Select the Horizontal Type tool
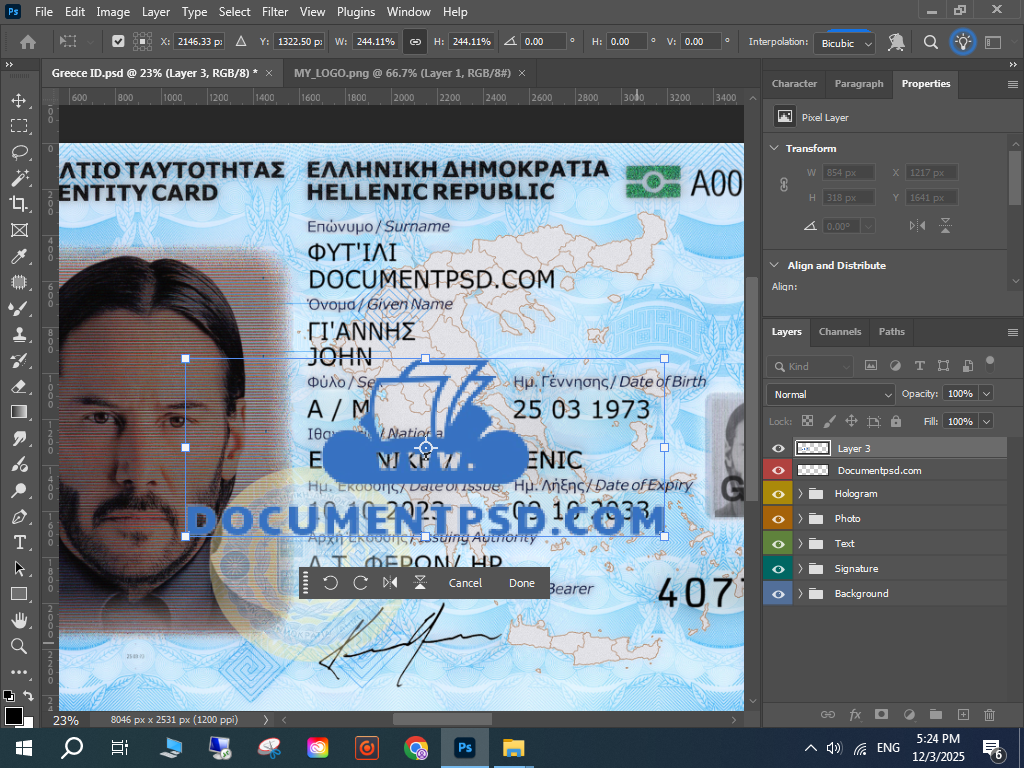Screen dimensions: 1024x768 pos(19,542)
